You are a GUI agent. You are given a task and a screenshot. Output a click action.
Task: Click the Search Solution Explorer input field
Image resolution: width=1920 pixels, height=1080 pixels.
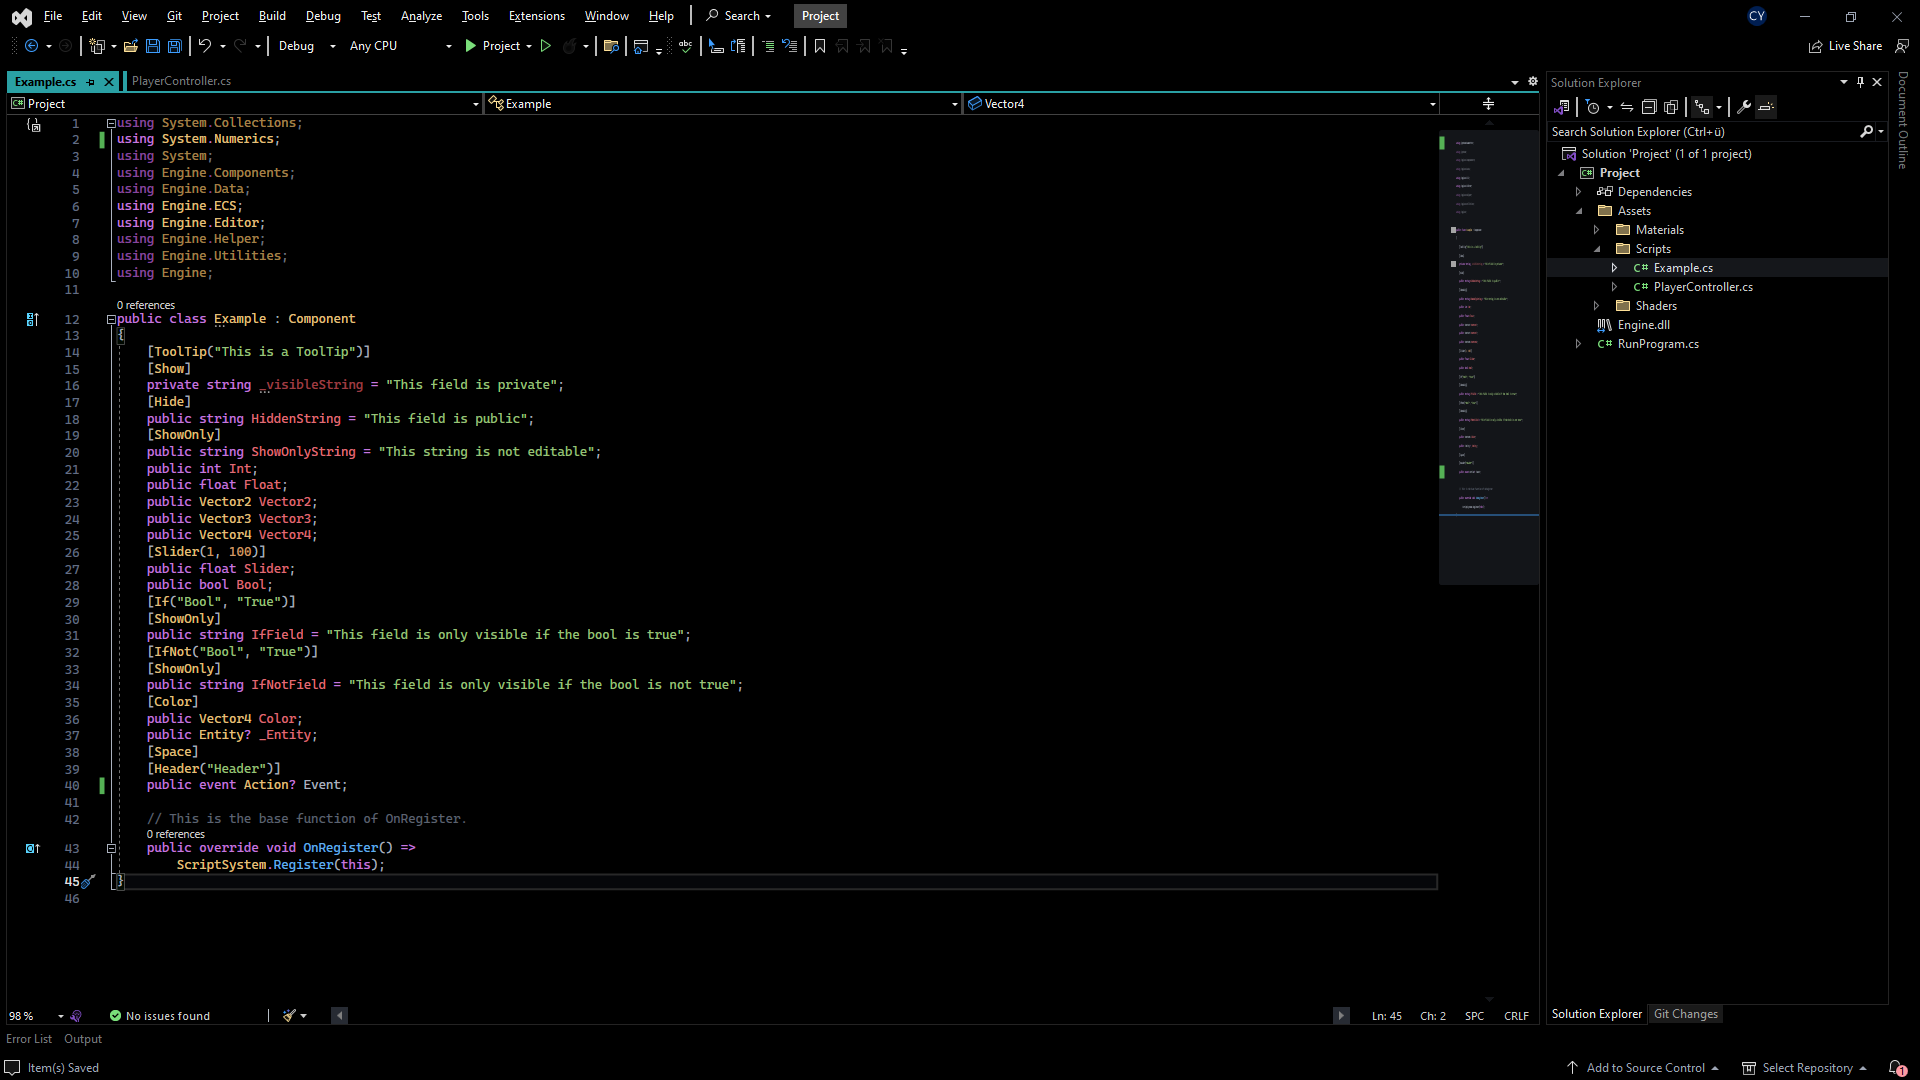coord(1703,132)
